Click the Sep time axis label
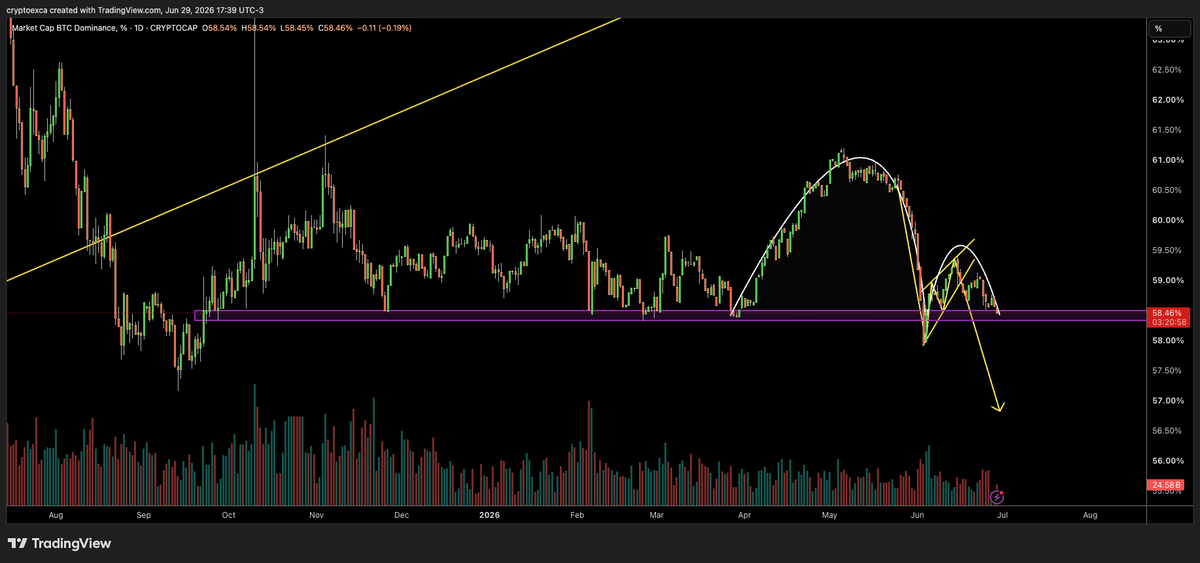Screen dimensions: 1200x563 (143, 515)
